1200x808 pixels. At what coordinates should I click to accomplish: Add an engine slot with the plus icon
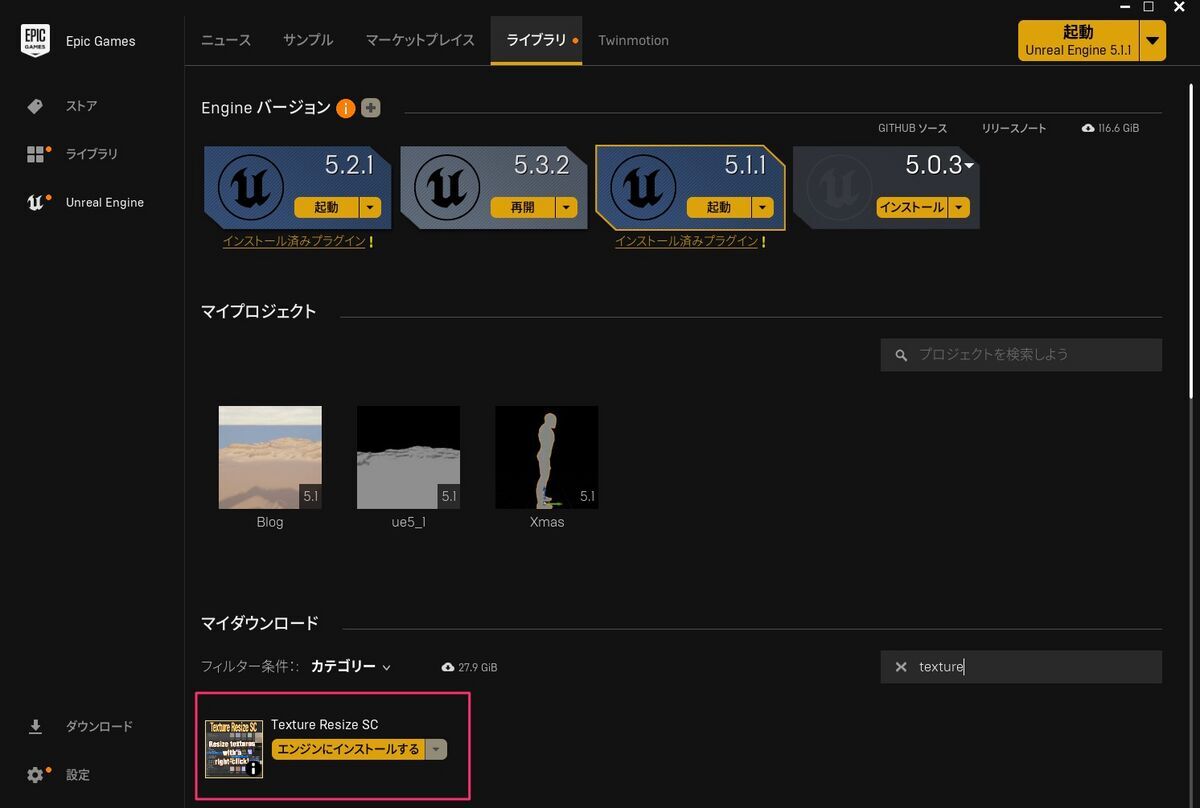pos(370,107)
